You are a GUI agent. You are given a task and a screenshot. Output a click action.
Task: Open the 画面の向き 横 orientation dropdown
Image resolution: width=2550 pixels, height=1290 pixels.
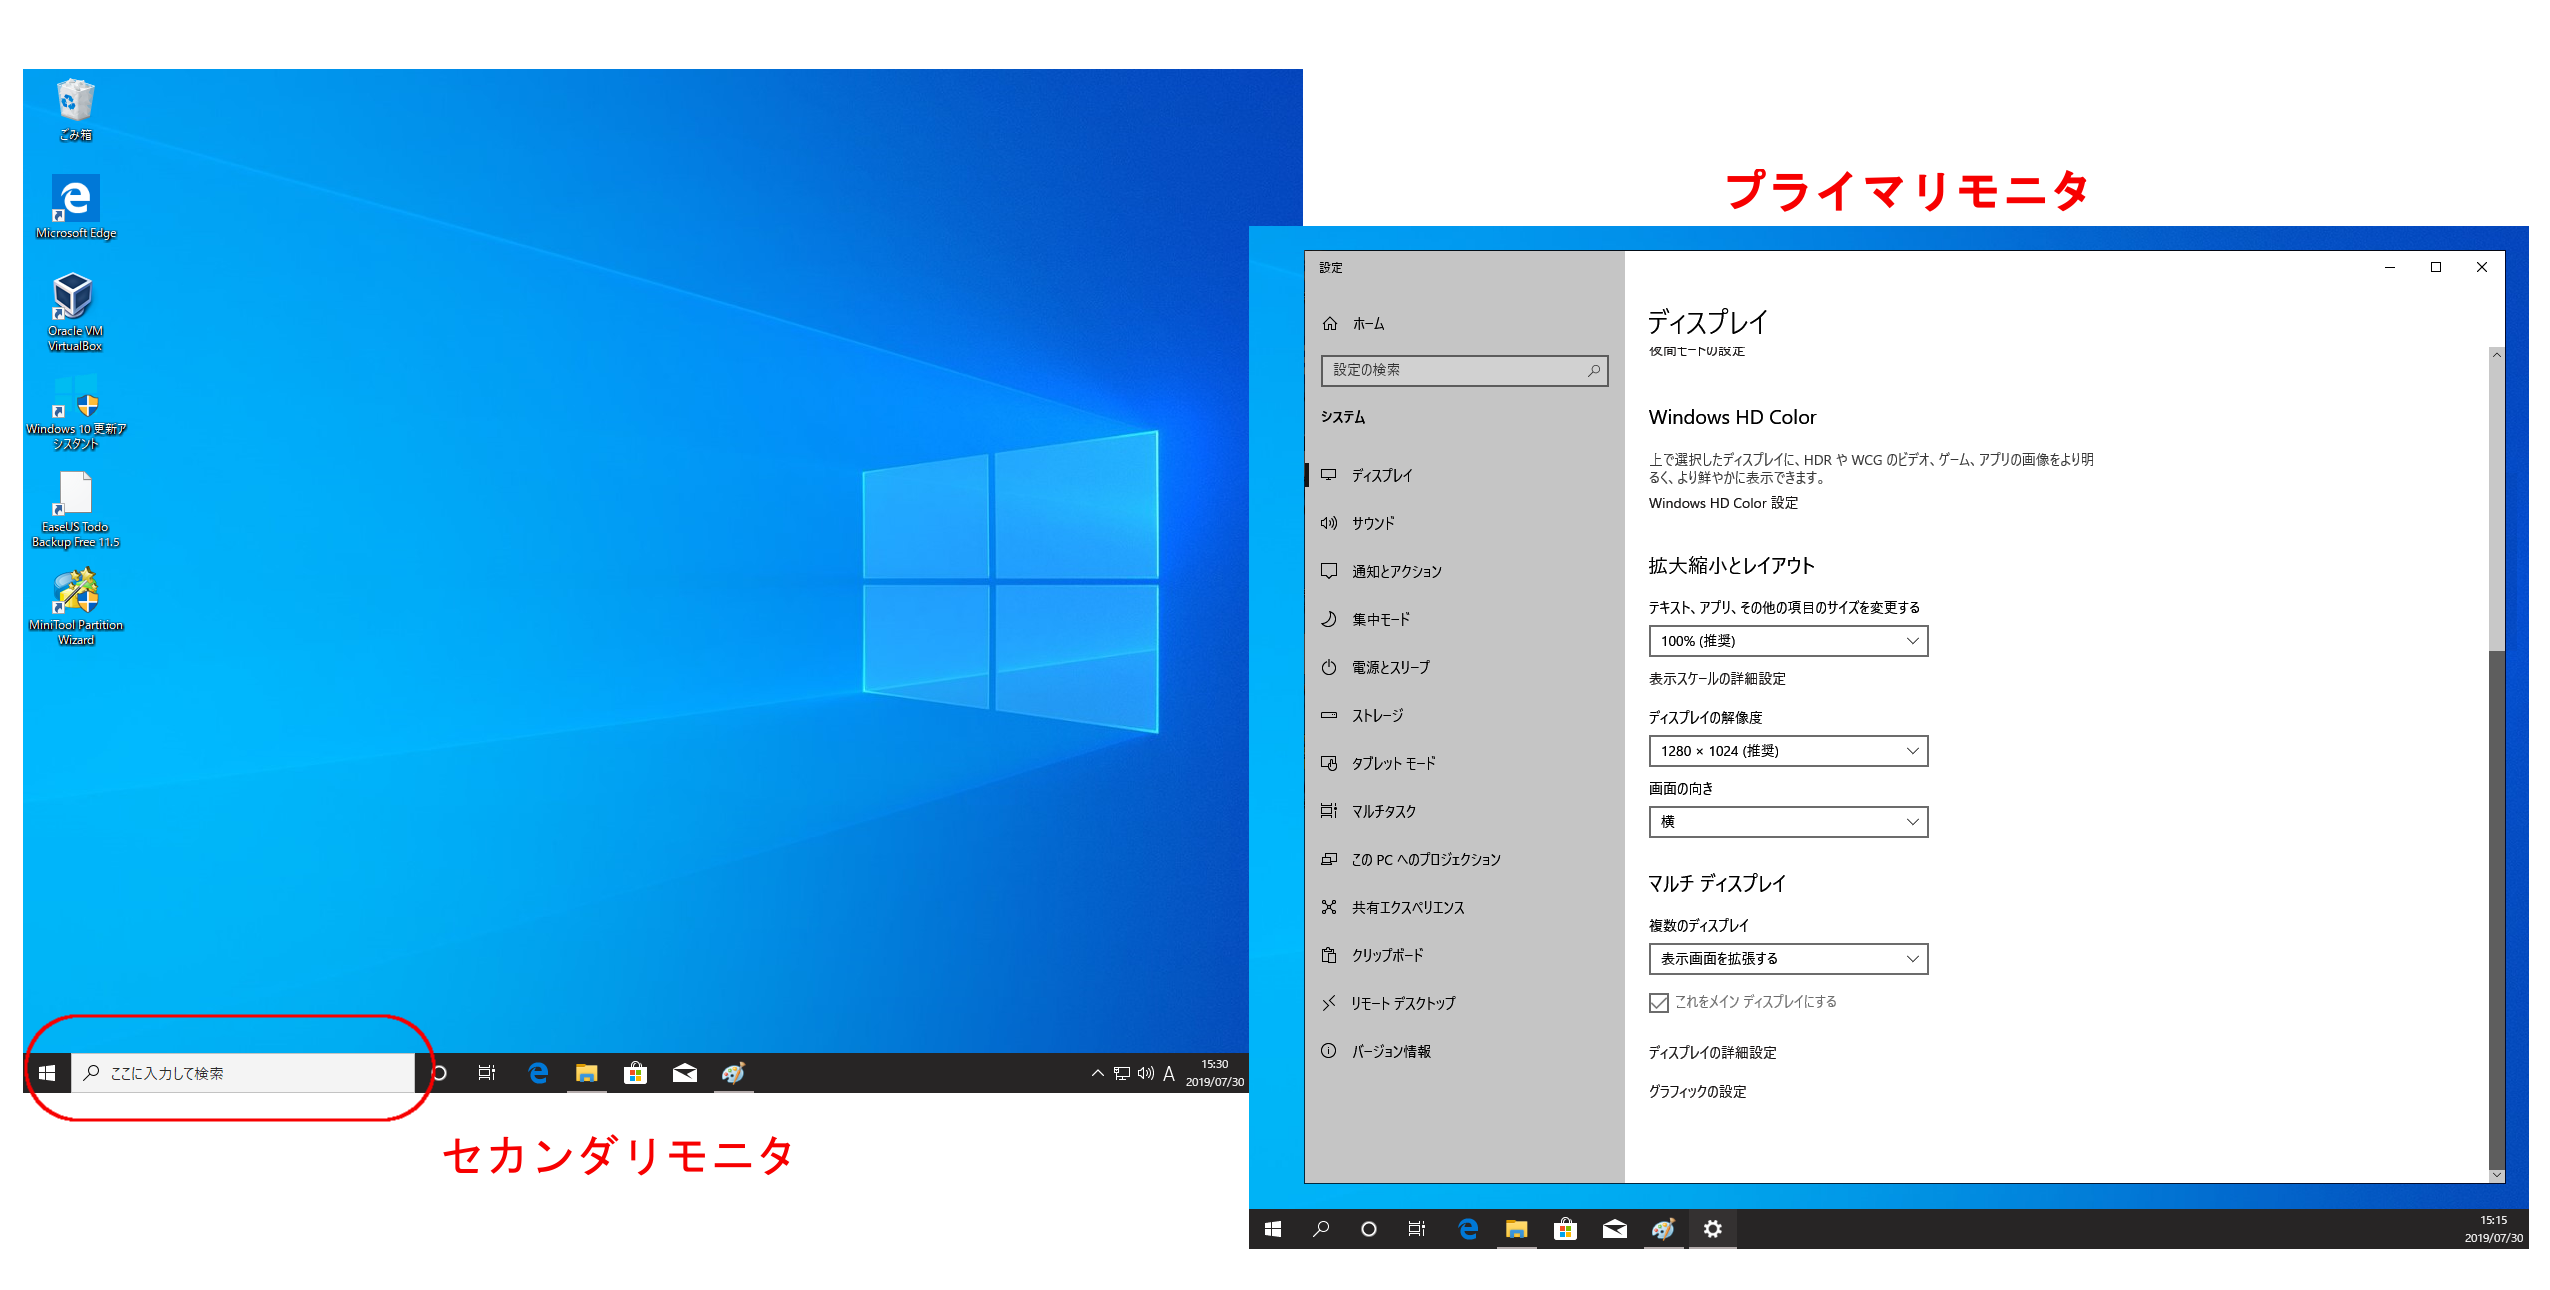[x=1787, y=822]
